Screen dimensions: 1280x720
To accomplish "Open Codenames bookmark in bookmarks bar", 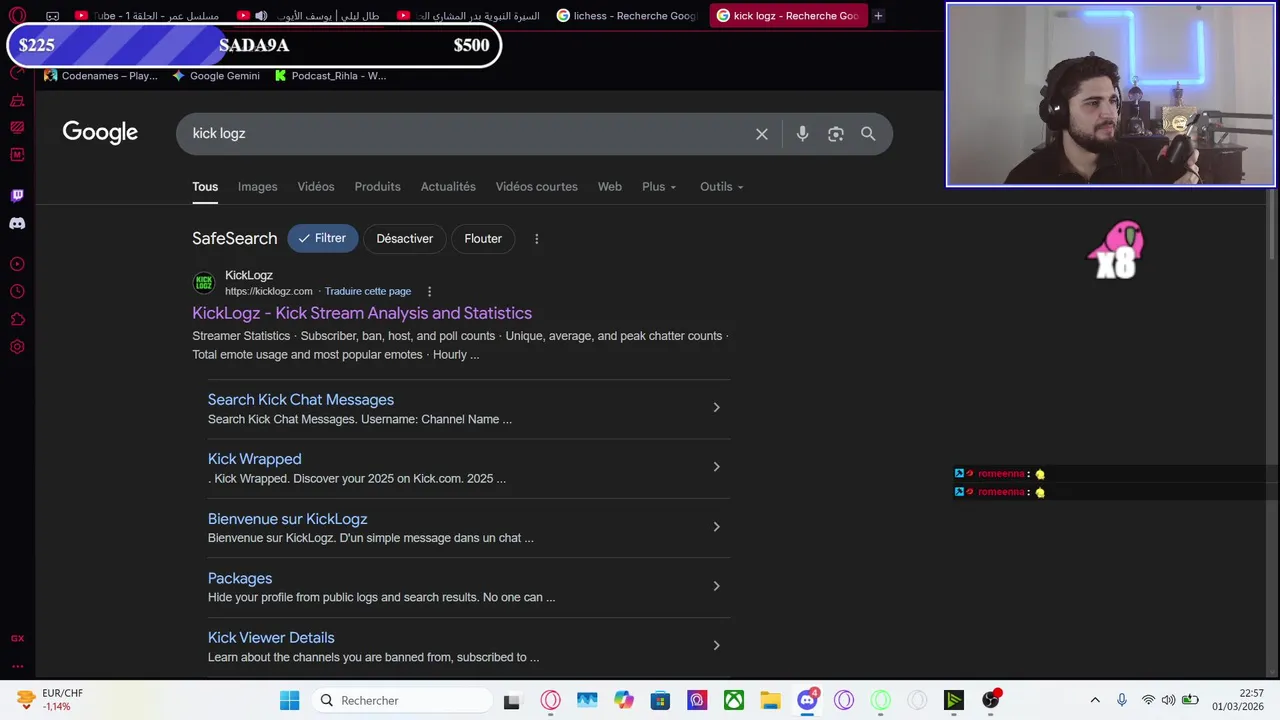I will coord(100,76).
